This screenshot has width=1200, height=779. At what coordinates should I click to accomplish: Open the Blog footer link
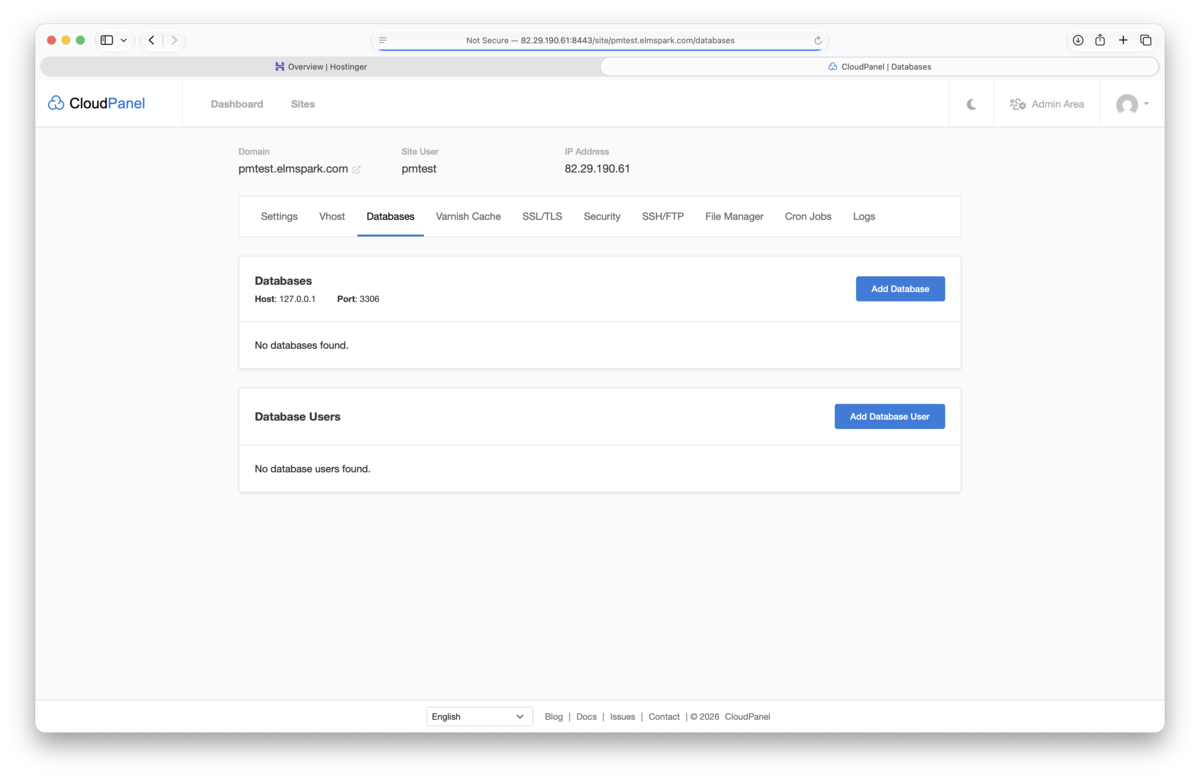pyautogui.click(x=554, y=717)
